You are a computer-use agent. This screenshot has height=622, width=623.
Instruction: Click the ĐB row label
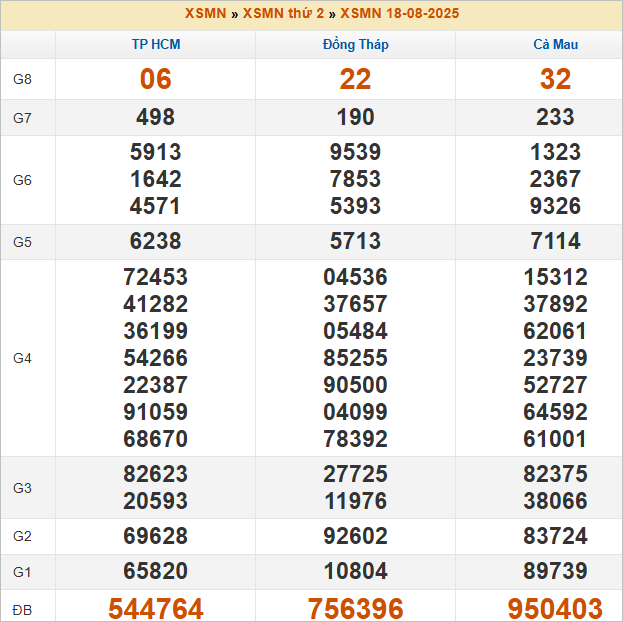tap(23, 609)
